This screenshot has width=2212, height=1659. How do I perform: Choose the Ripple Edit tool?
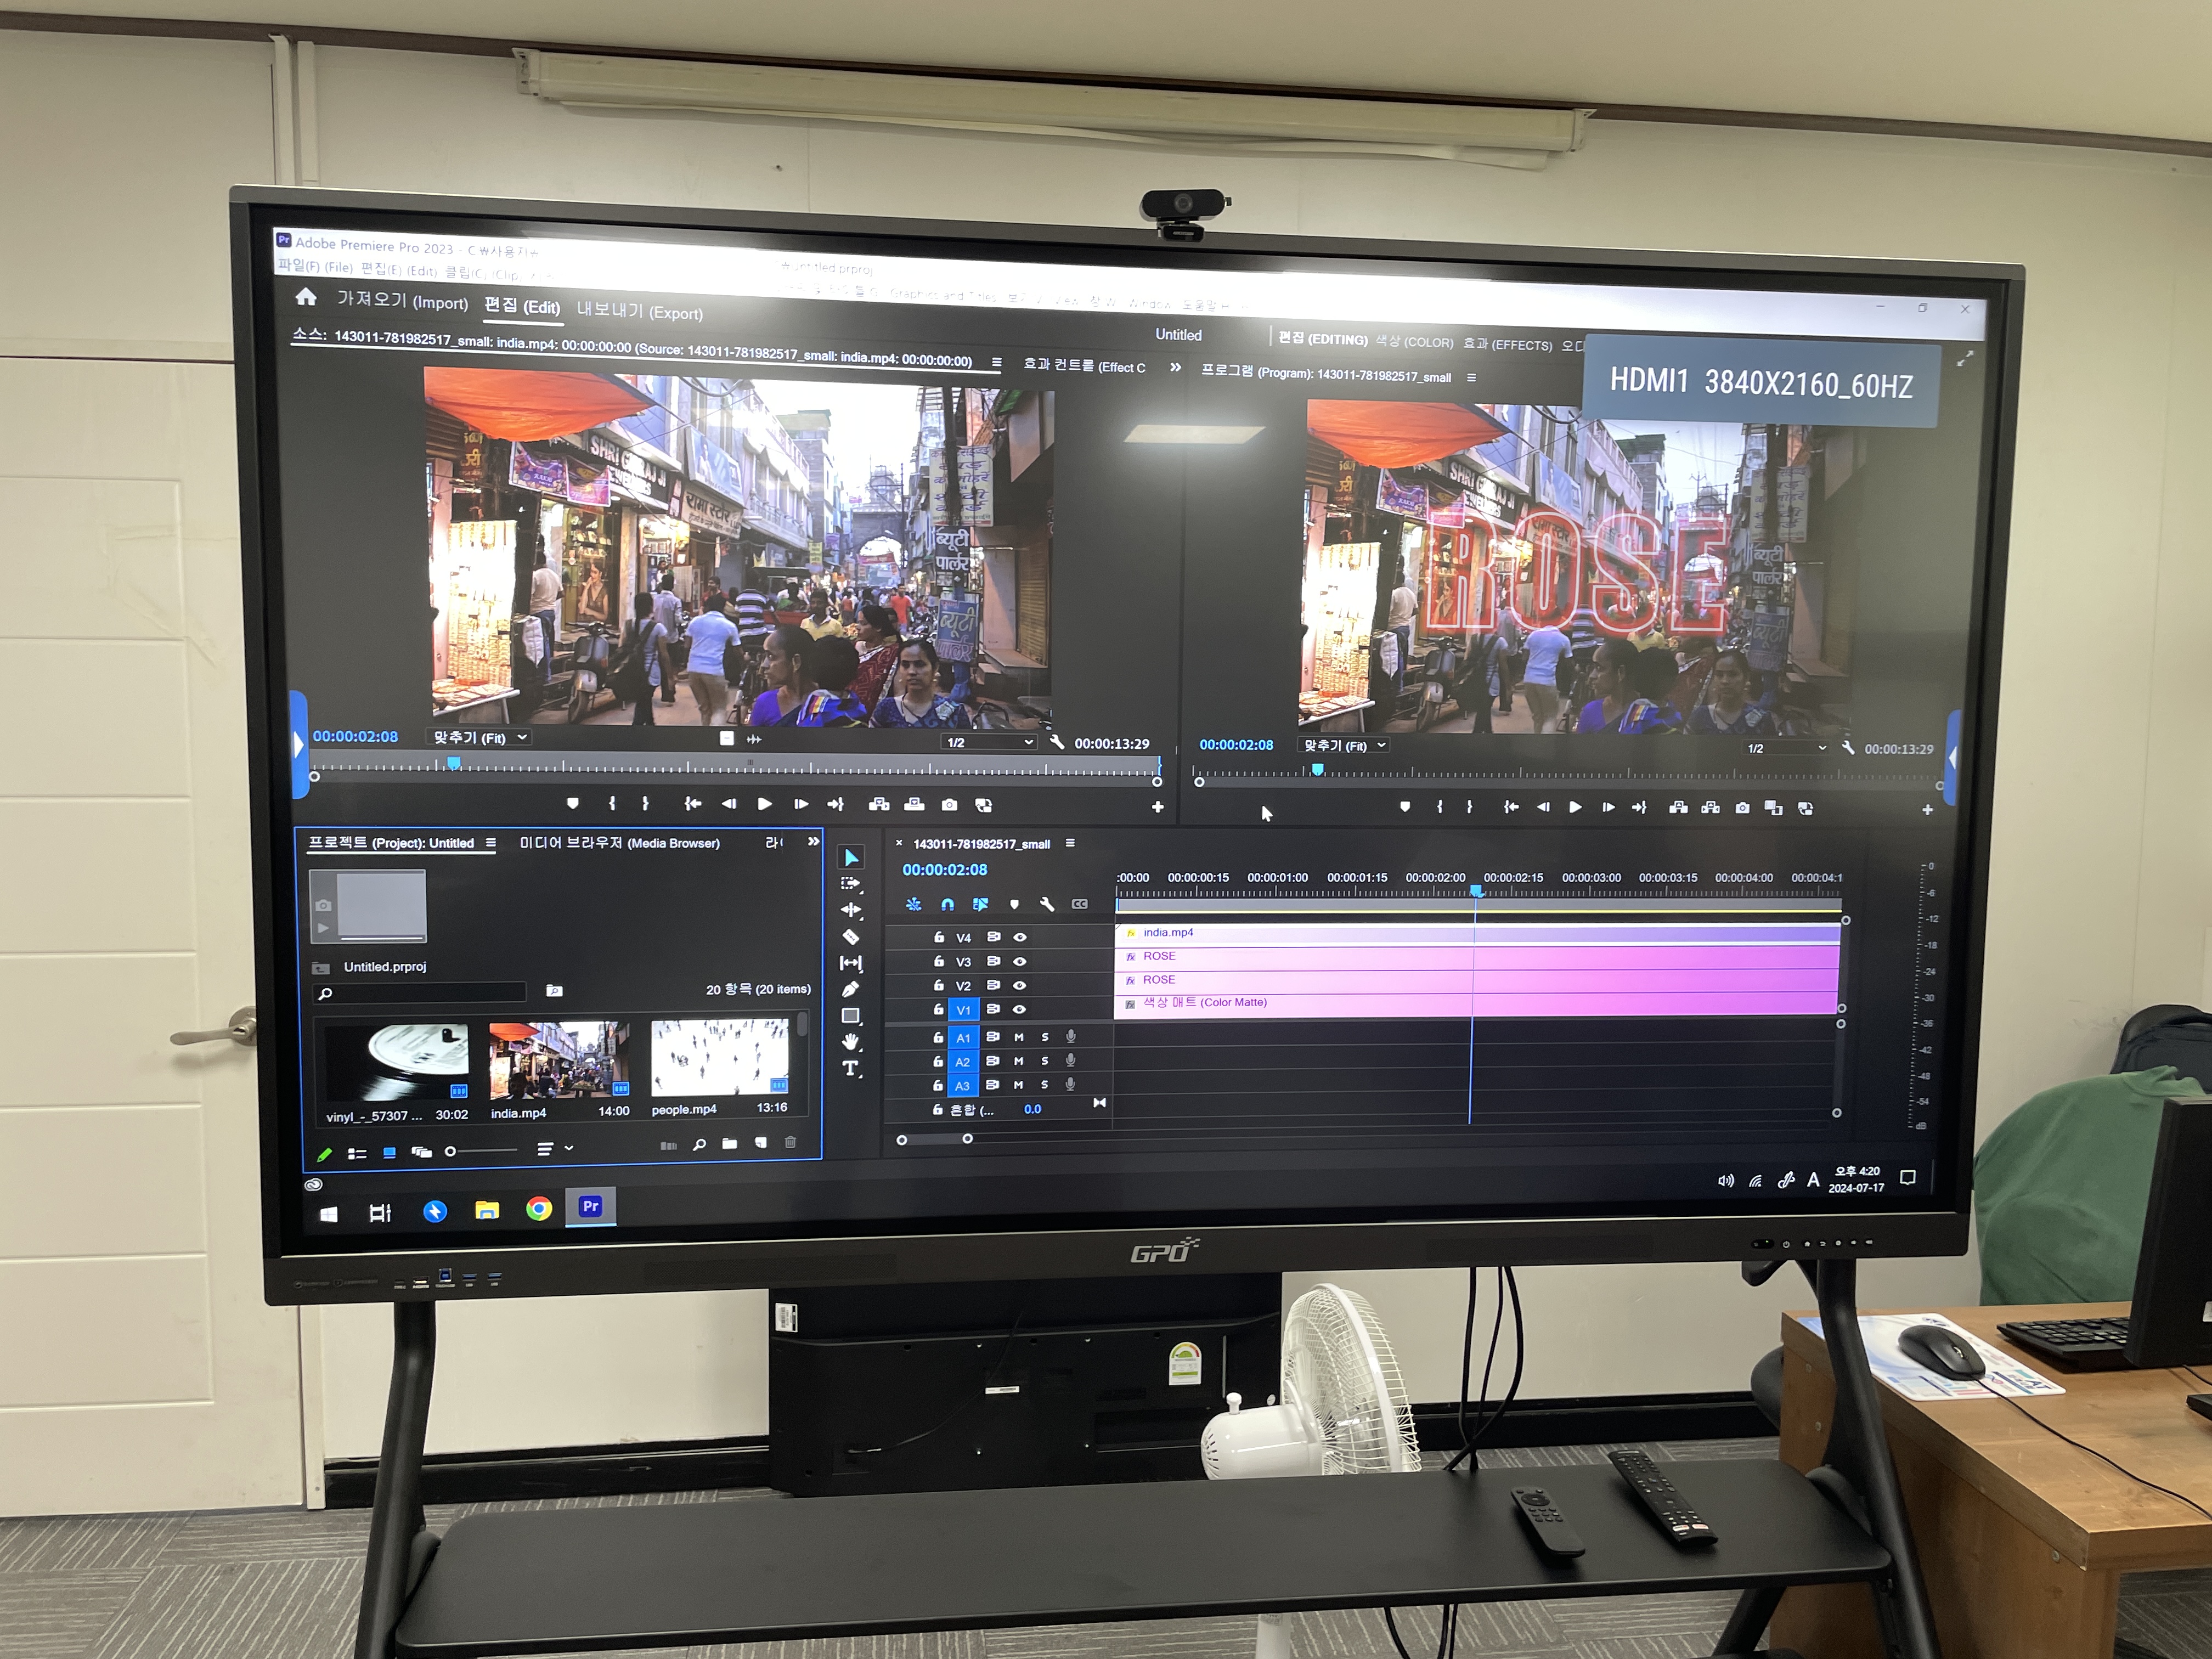(850, 910)
